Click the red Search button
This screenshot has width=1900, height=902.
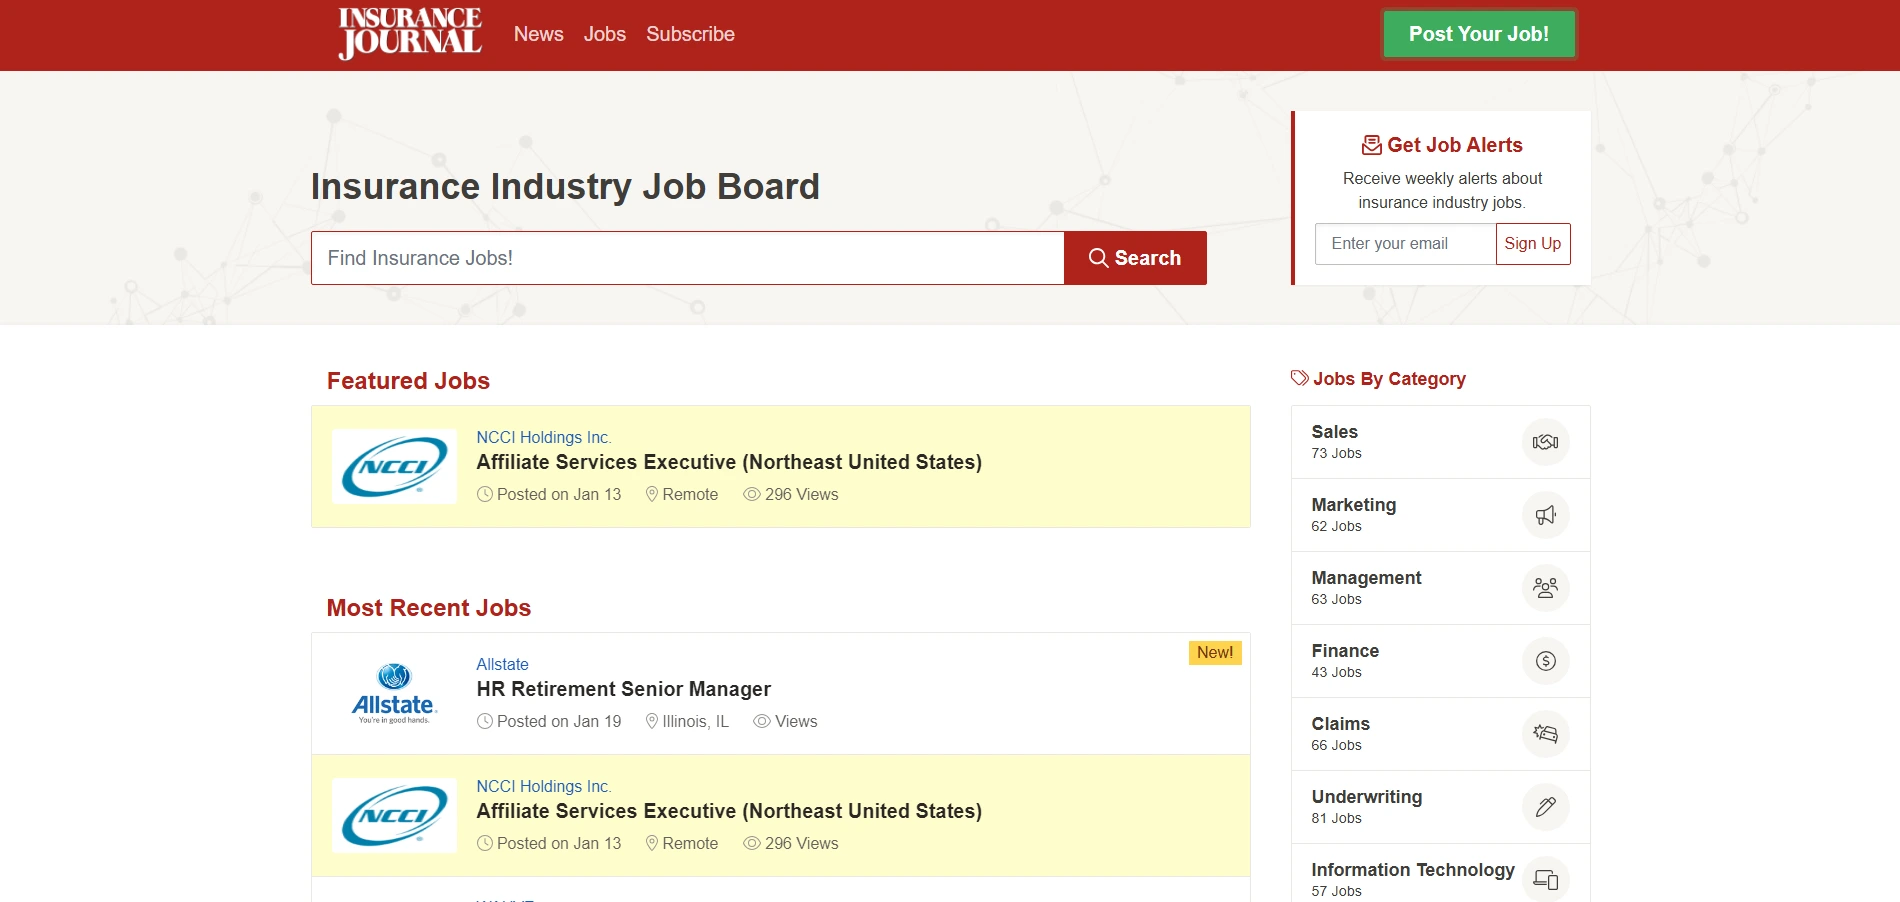click(1135, 258)
